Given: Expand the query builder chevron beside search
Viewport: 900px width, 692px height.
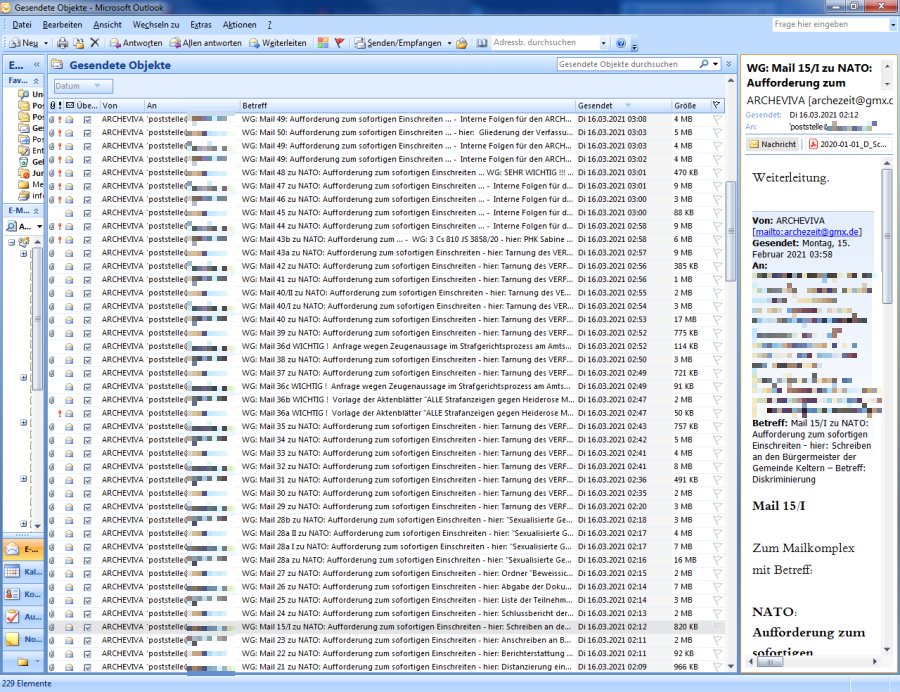Looking at the screenshot, I should click(x=729, y=64).
